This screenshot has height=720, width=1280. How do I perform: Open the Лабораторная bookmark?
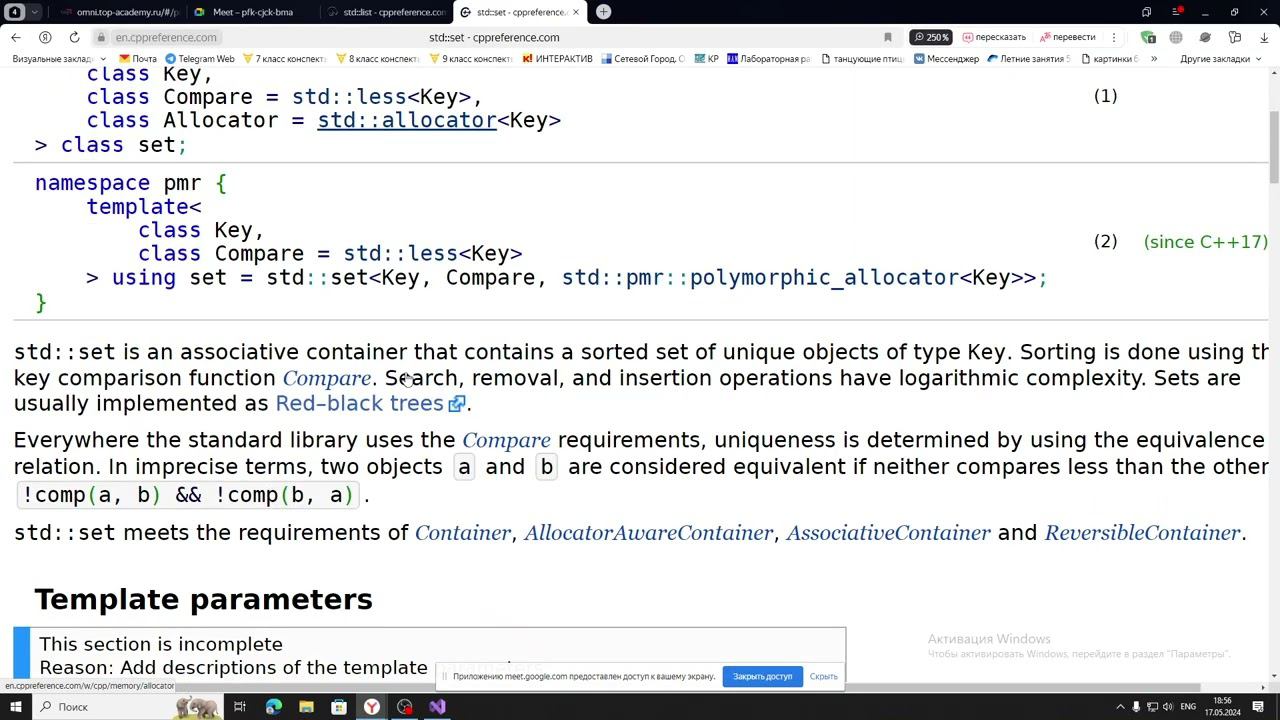coord(769,59)
